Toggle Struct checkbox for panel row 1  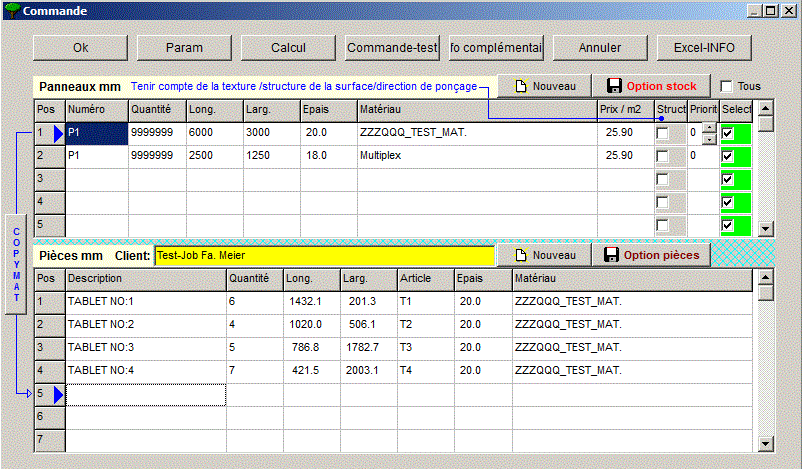pos(662,132)
